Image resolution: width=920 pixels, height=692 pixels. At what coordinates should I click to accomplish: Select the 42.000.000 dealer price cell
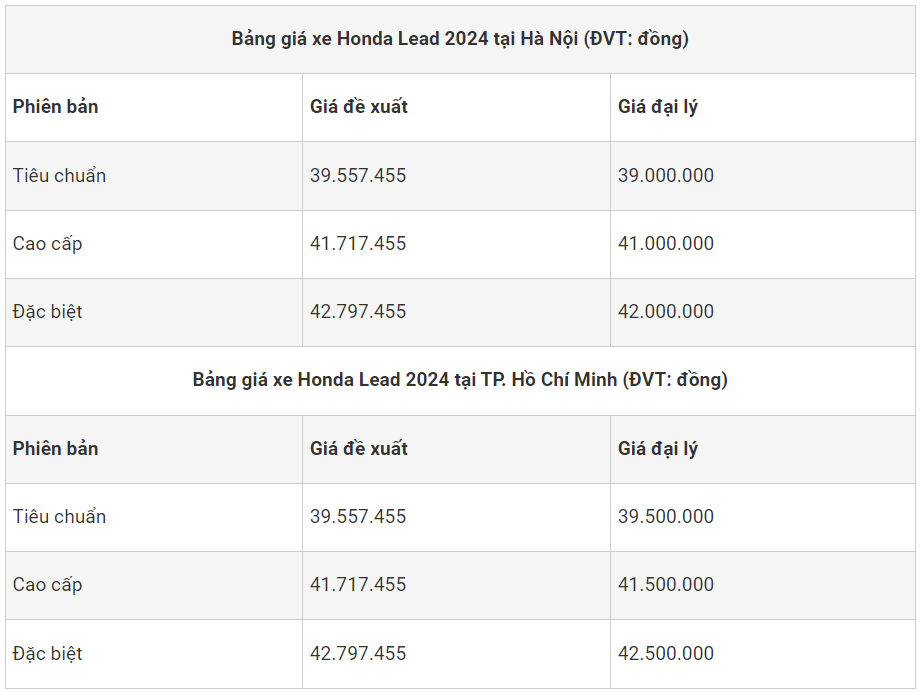(x=666, y=311)
